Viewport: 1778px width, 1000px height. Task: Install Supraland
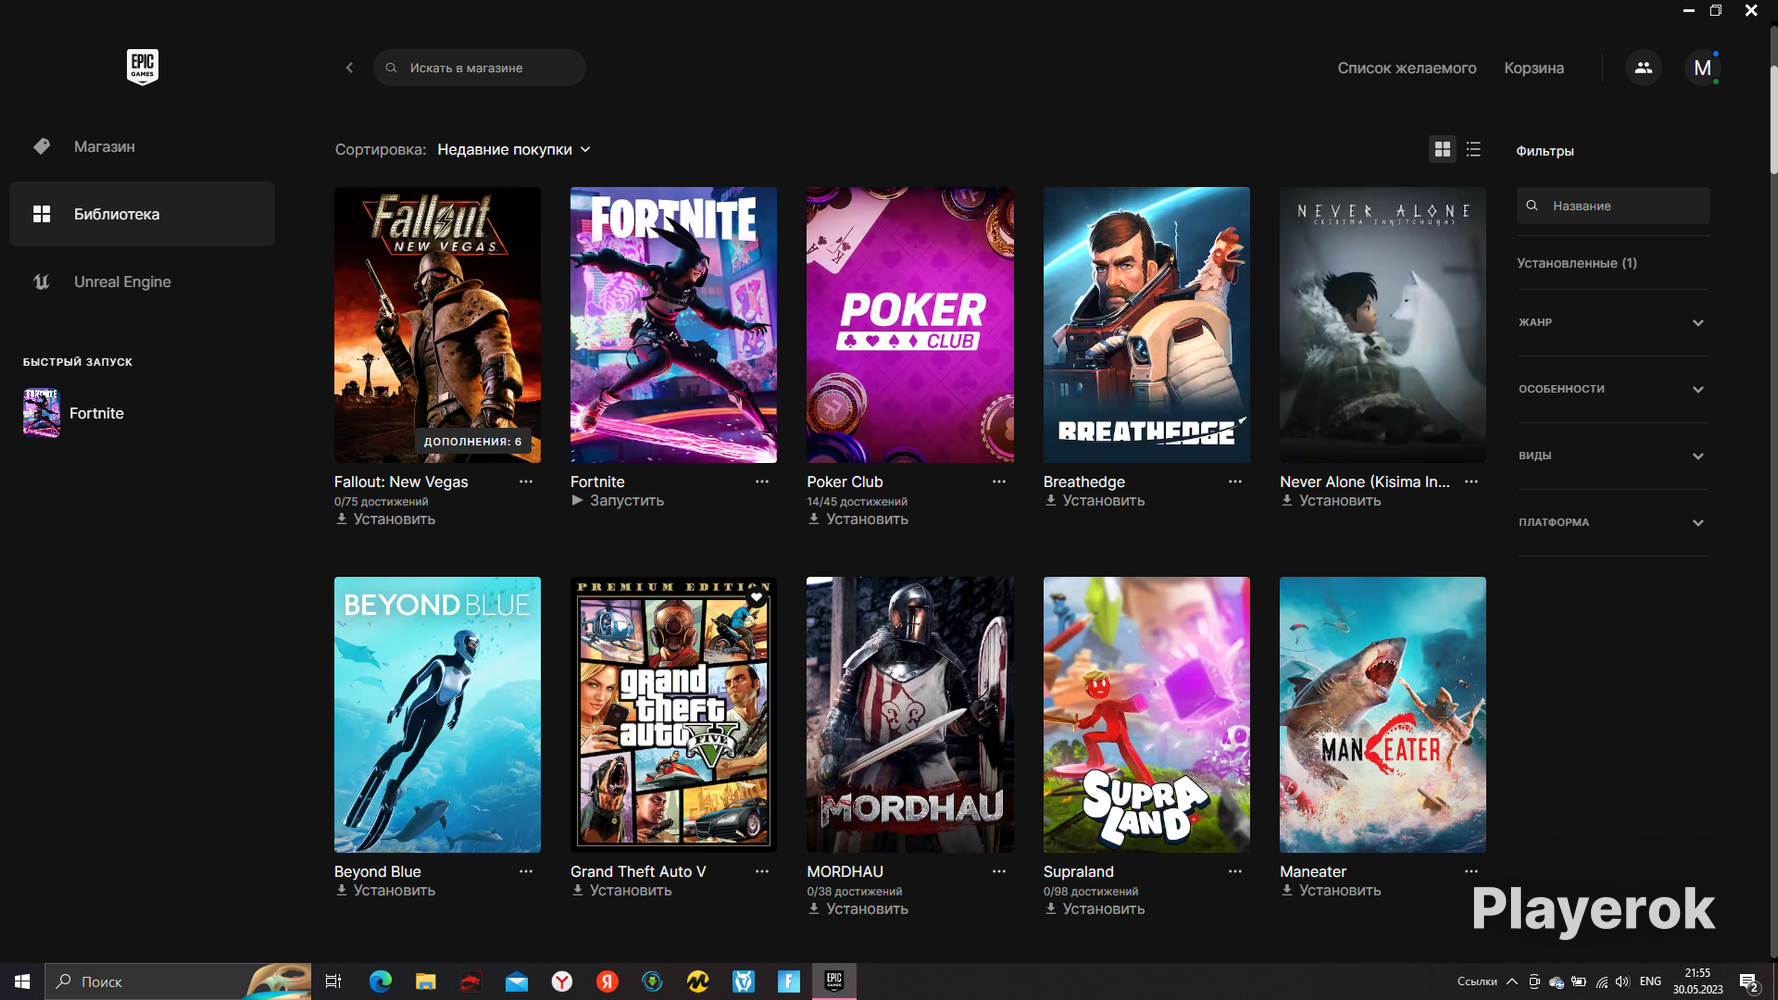point(1095,909)
